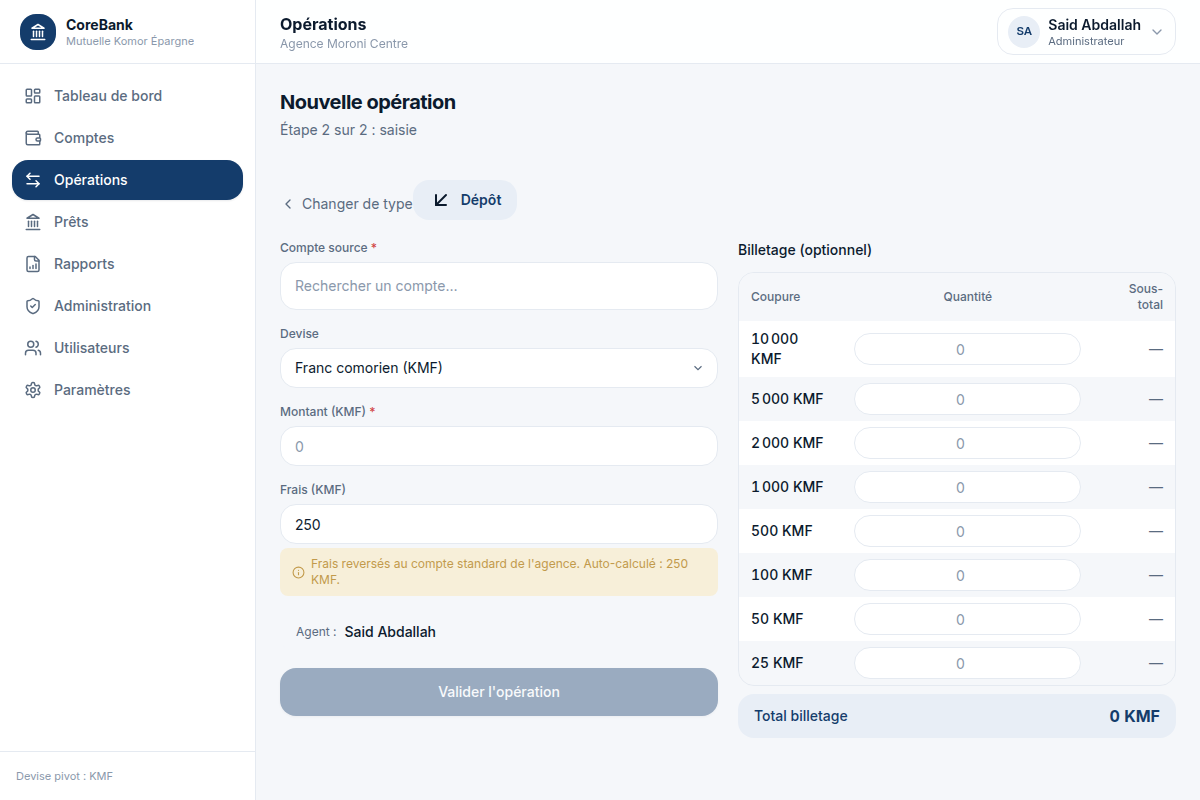Open Paramètres

(x=127, y=390)
